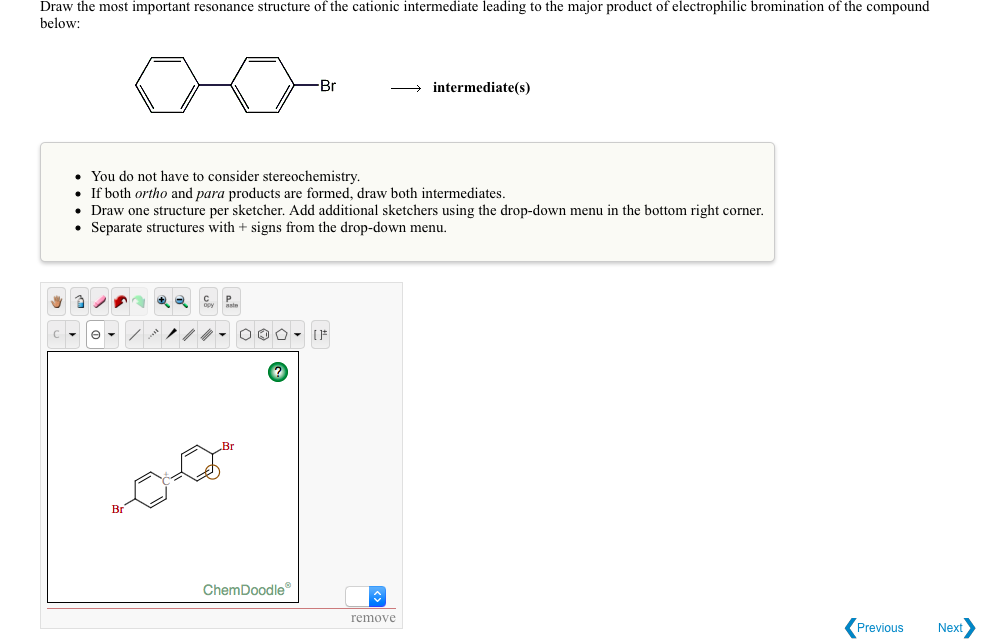
Task: Select the benzene ring tool
Action: pos(261,333)
